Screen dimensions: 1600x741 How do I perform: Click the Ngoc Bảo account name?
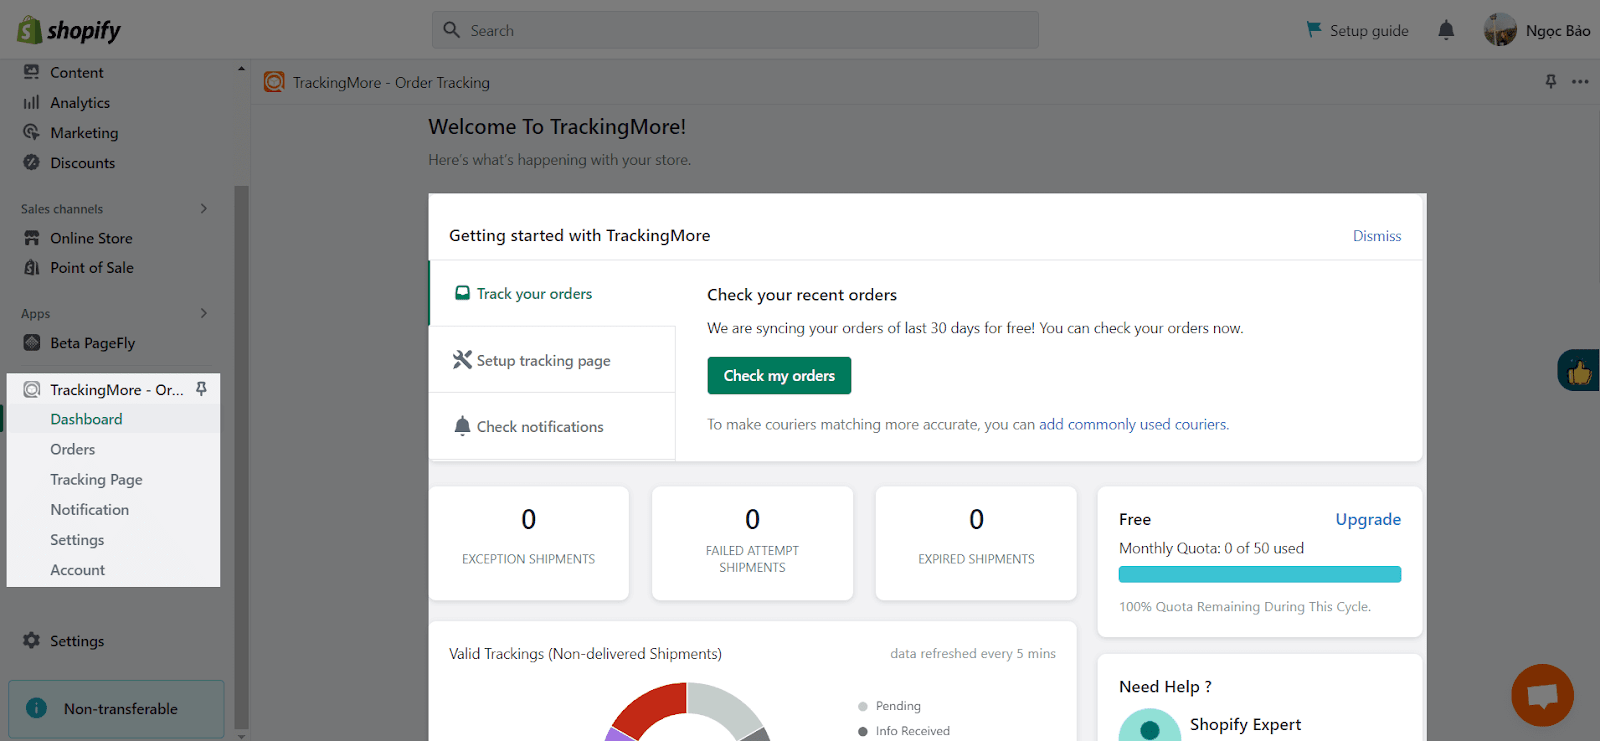tap(1558, 30)
